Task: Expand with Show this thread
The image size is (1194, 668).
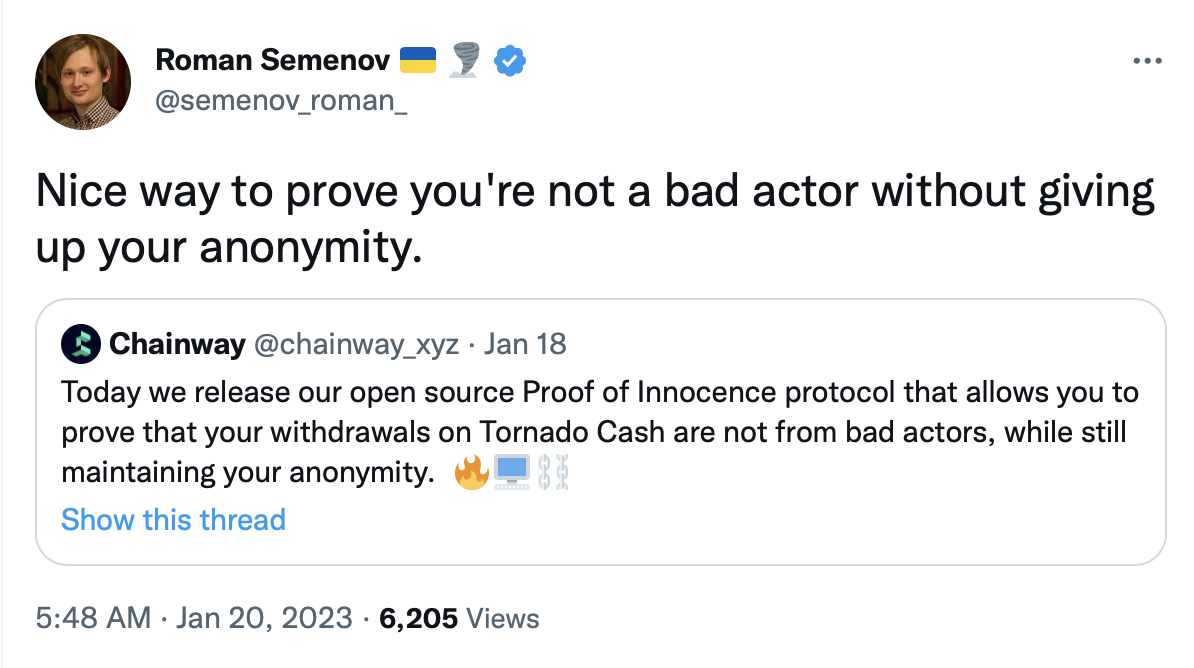Action: tap(173, 520)
